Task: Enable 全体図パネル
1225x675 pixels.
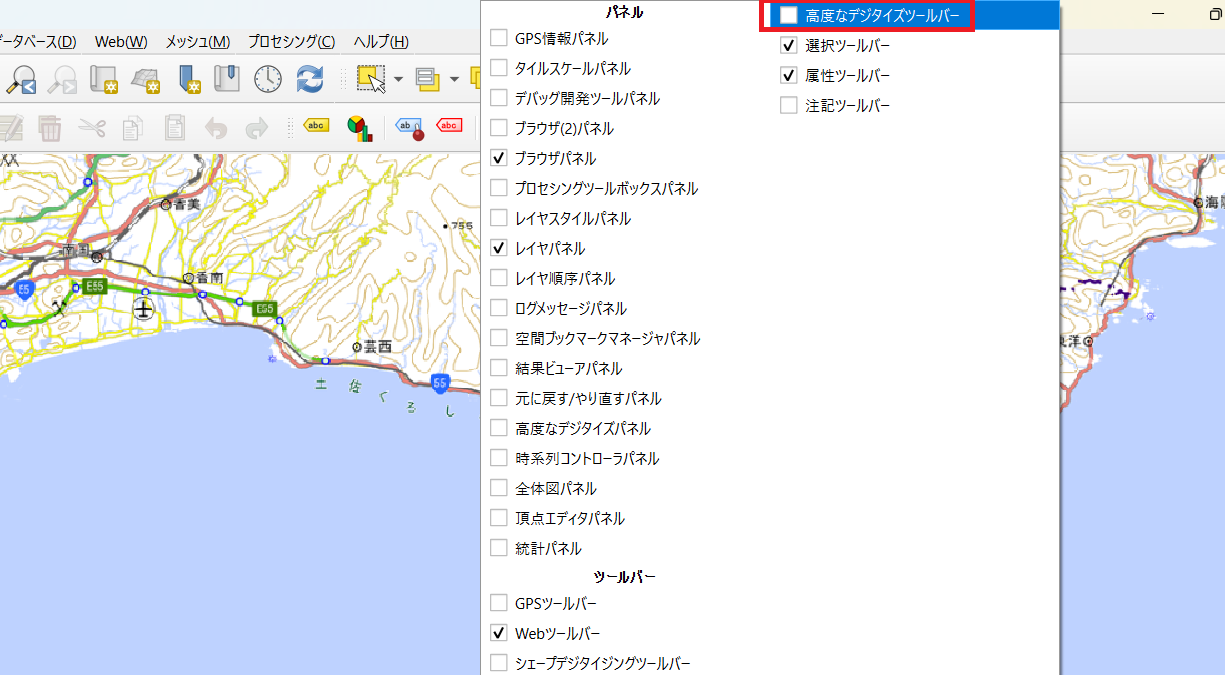Action: (x=499, y=488)
